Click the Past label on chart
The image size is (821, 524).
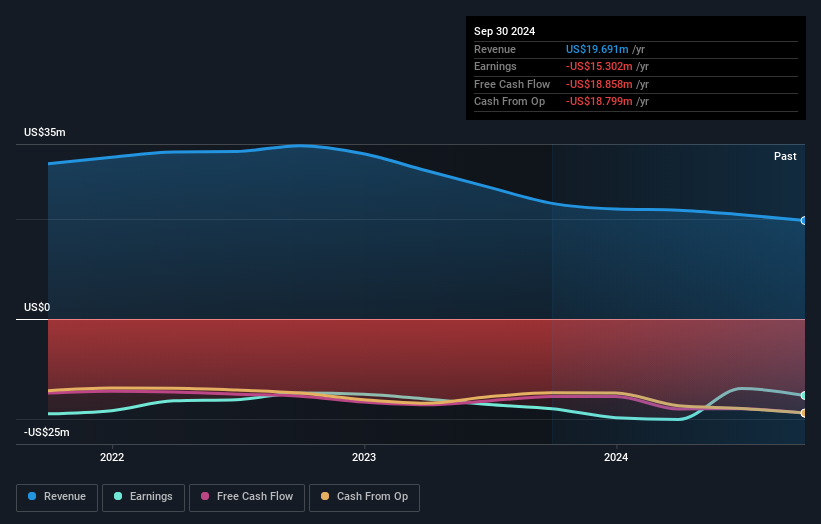(785, 156)
